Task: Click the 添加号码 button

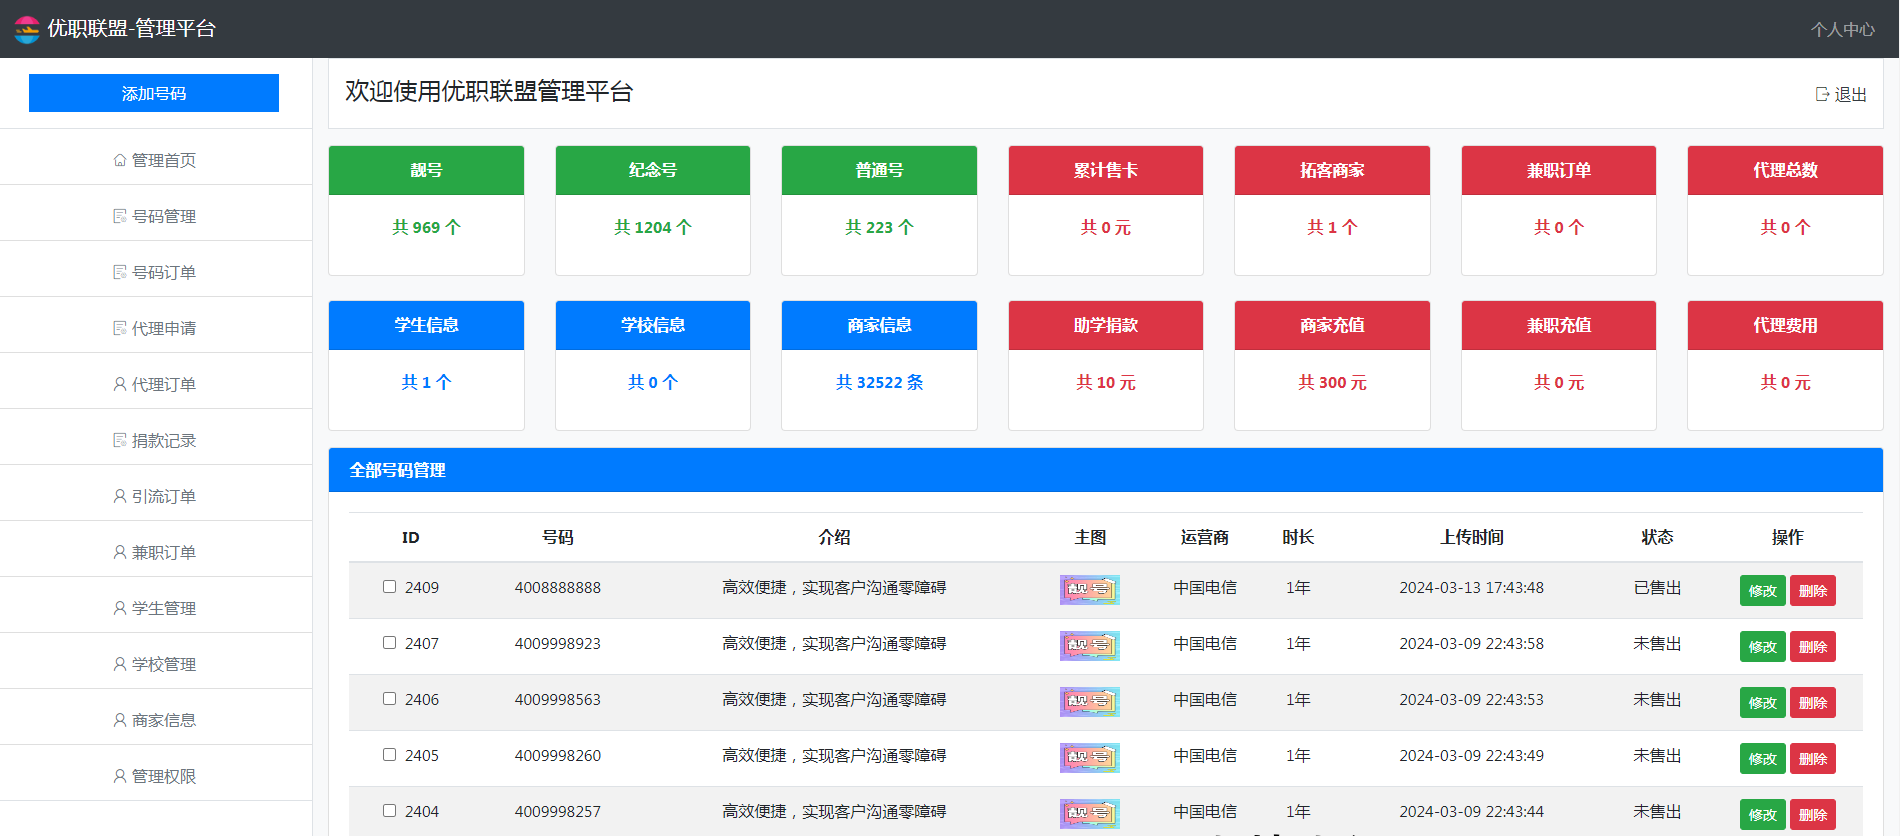Action: click(154, 93)
